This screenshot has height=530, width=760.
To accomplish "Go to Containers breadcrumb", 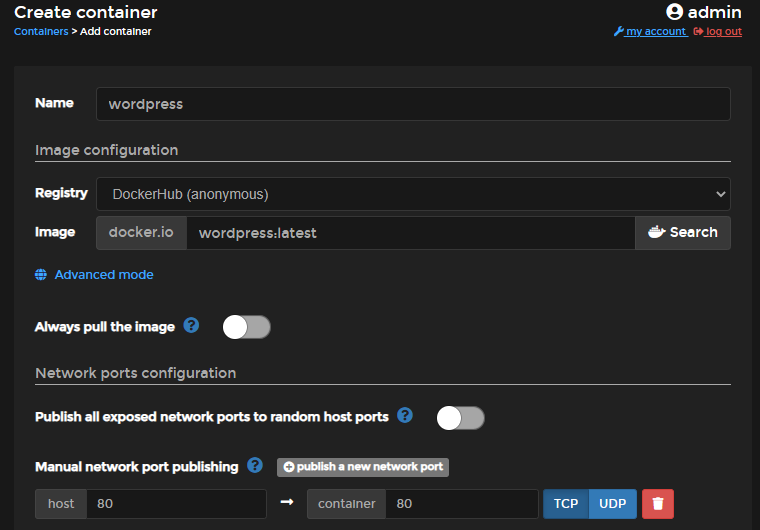I will coord(41,32).
